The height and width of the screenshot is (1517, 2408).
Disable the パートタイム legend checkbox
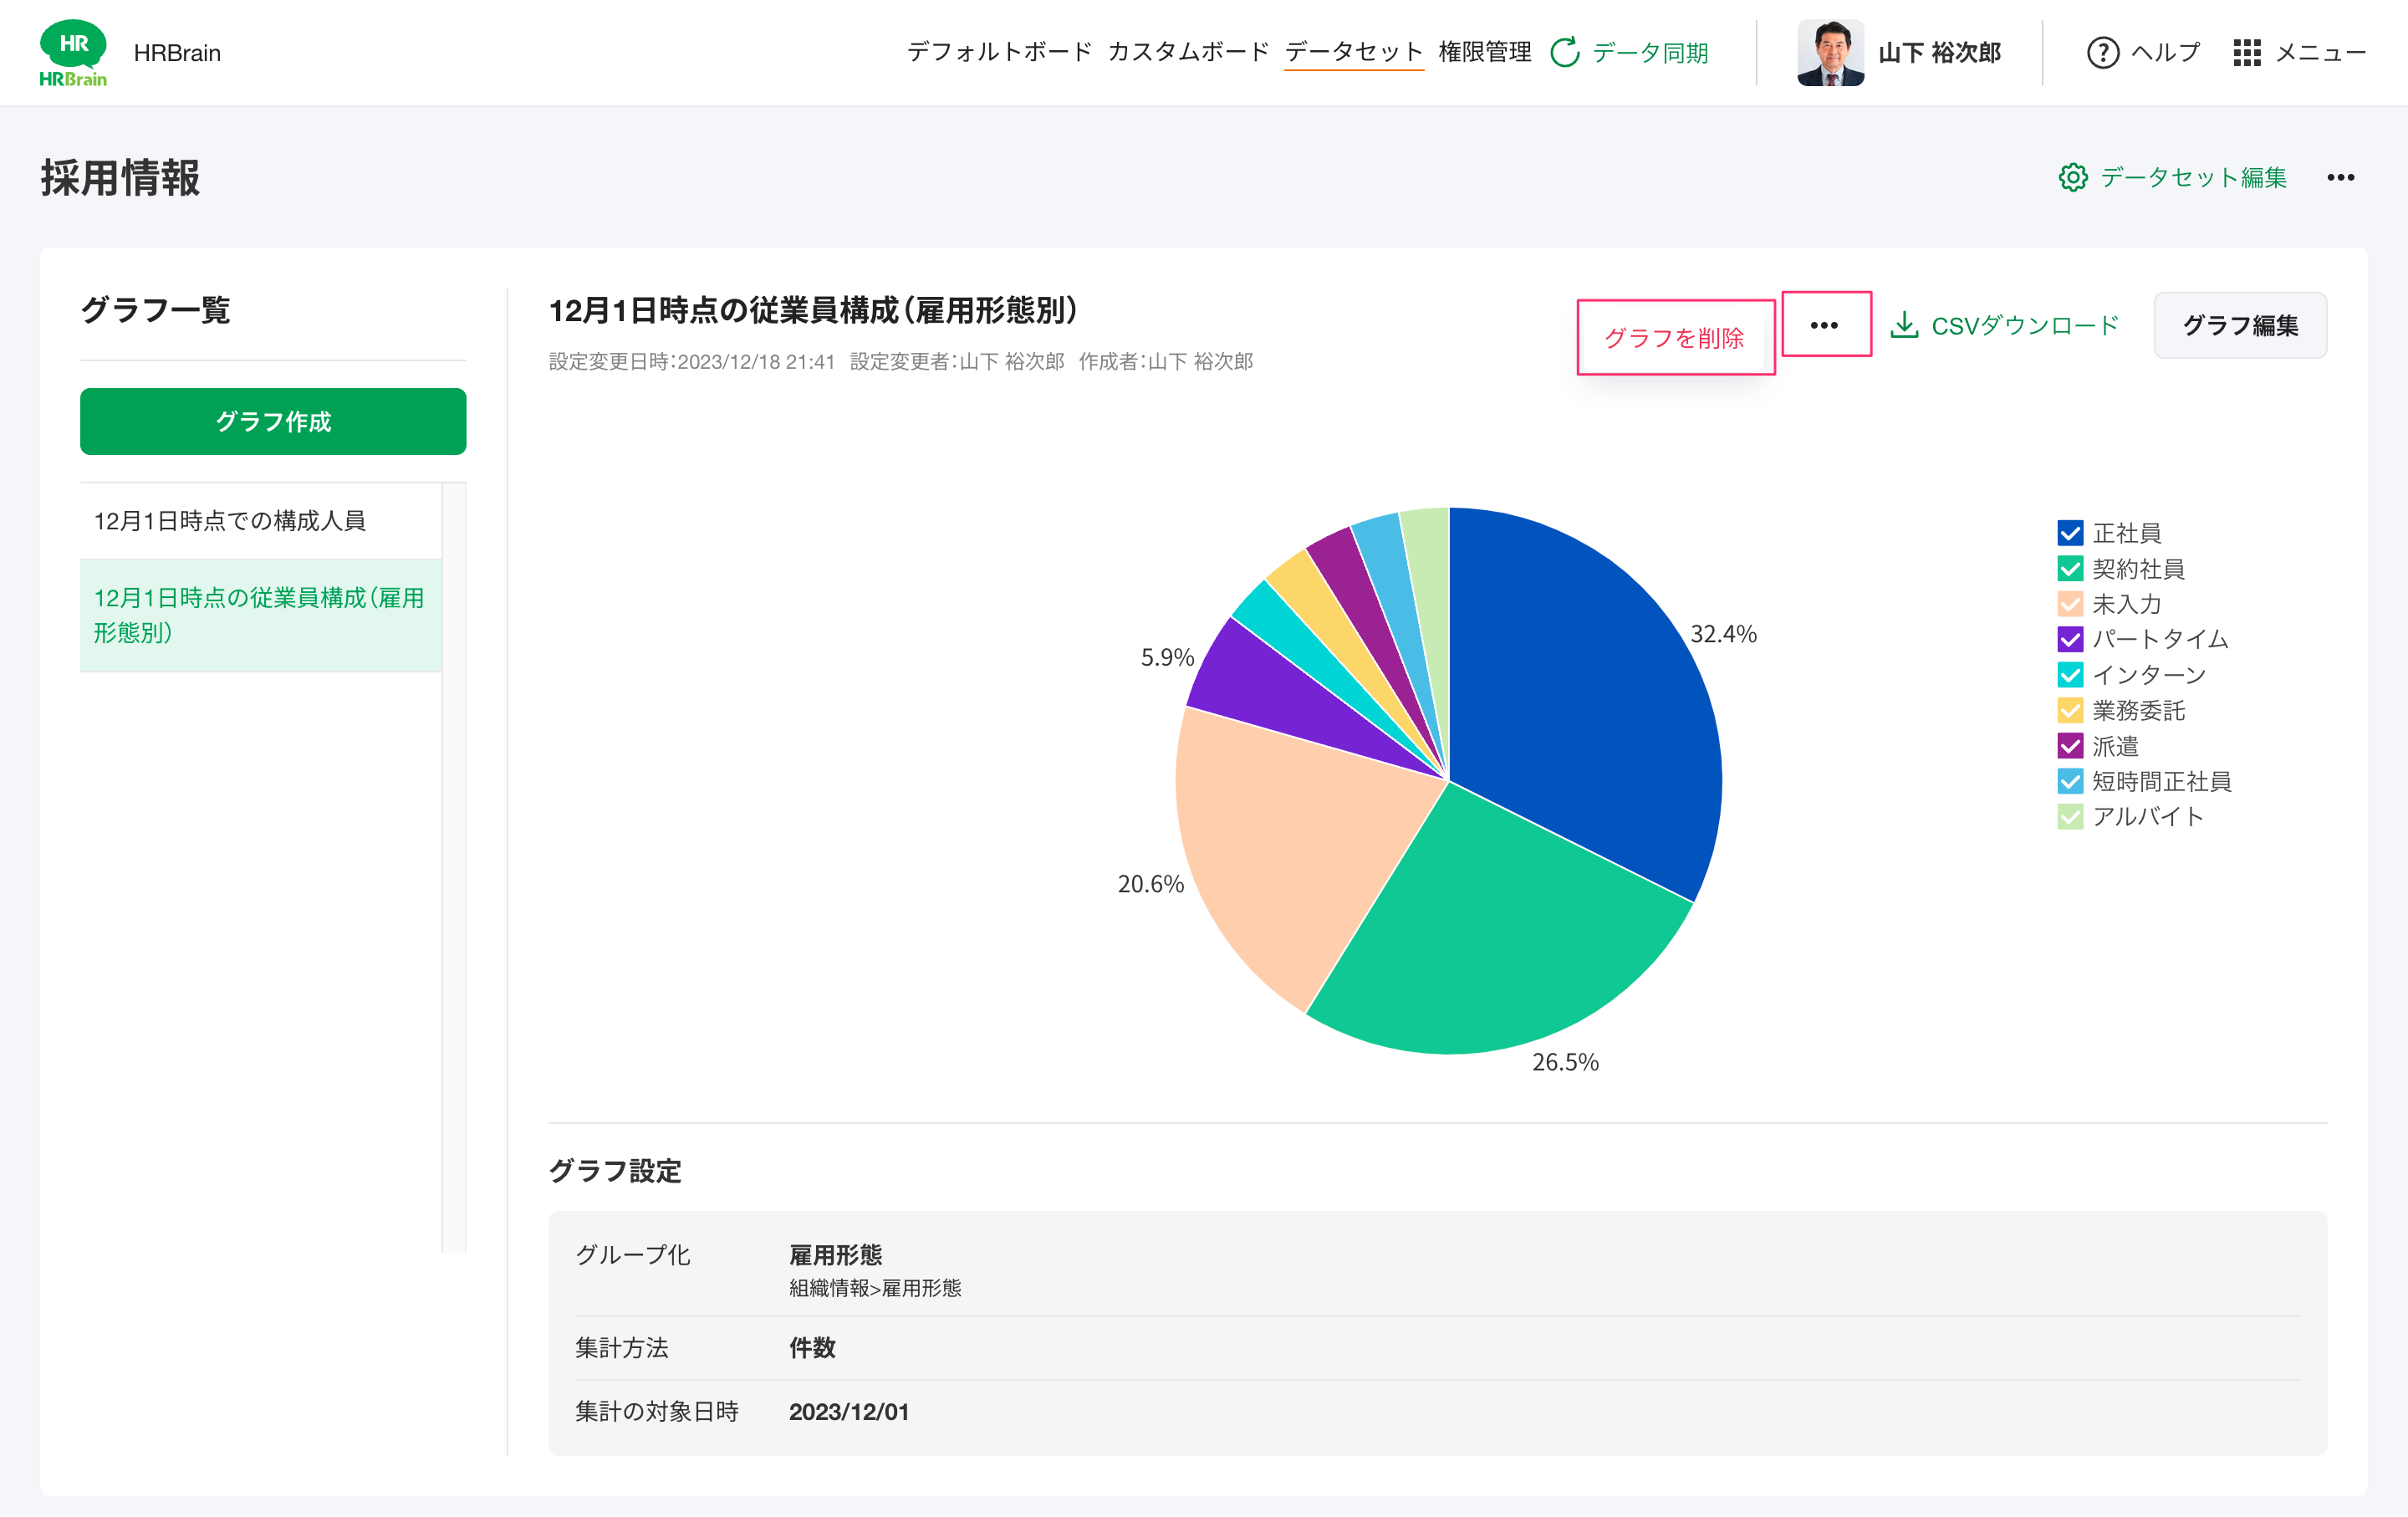click(x=2070, y=639)
